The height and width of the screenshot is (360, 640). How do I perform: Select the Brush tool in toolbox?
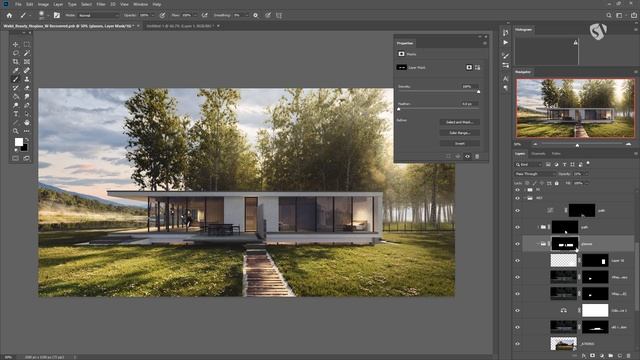(16, 79)
